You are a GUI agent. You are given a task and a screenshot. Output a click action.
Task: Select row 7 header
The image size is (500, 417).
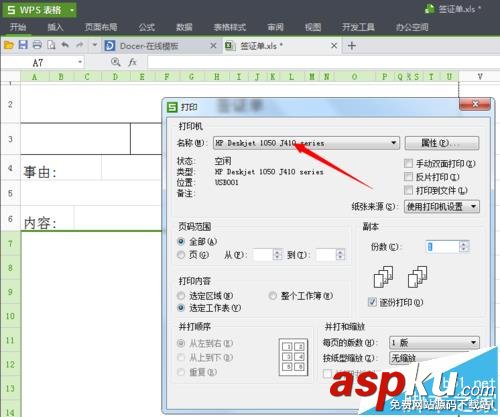[10, 244]
